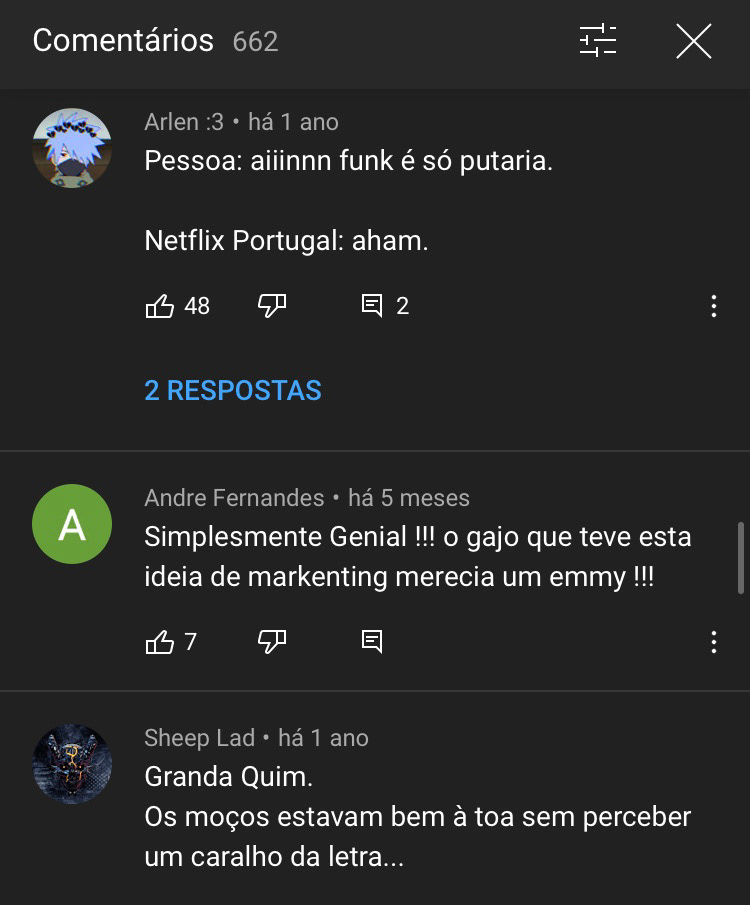Screen dimensions: 750x905
Task: Click the Sheep Lad username
Action: coord(199,738)
